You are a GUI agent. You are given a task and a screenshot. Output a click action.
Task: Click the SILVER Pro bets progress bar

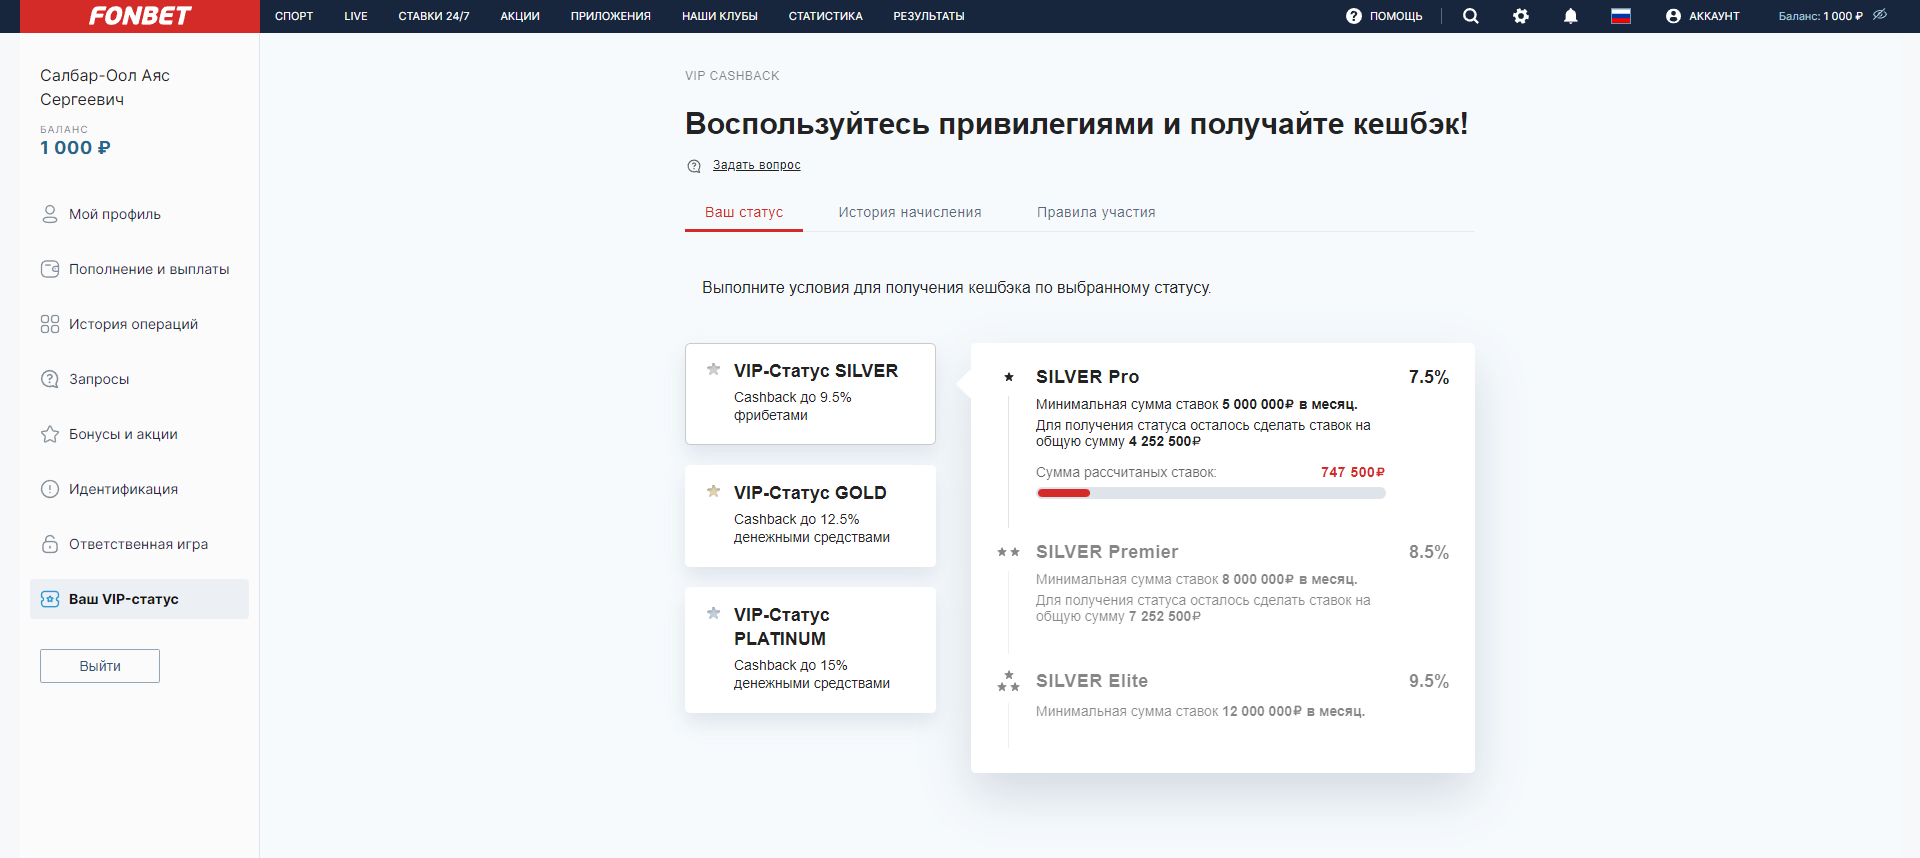1210,493
